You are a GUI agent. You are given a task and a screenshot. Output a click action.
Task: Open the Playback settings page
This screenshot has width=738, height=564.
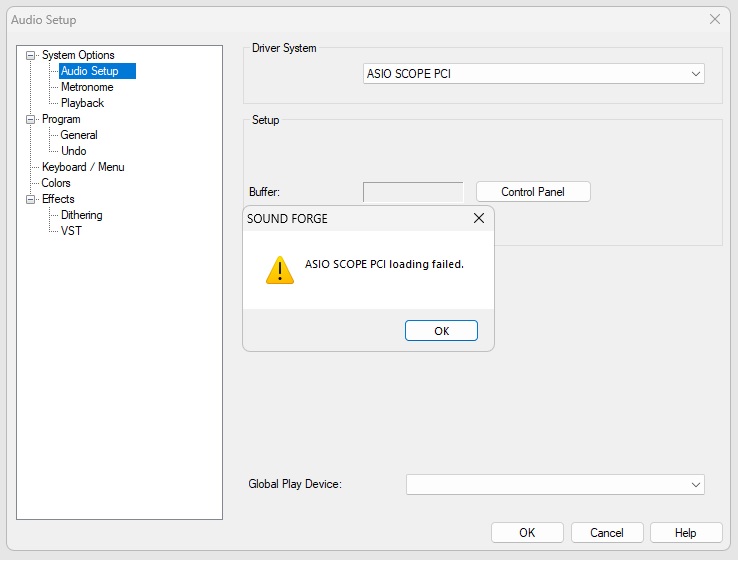tap(82, 103)
